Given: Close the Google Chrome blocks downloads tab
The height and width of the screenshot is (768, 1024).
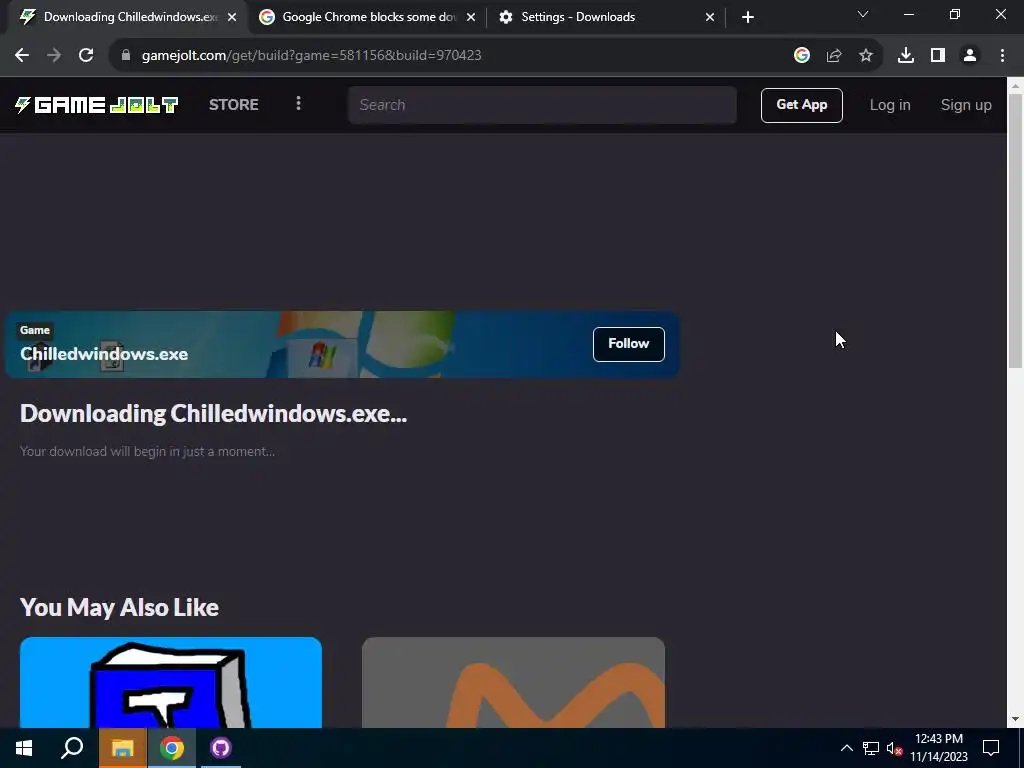Looking at the screenshot, I should tap(471, 17).
